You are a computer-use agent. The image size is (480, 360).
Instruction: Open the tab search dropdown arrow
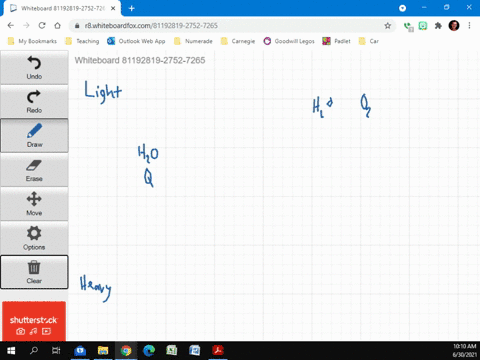pyautogui.click(x=402, y=8)
